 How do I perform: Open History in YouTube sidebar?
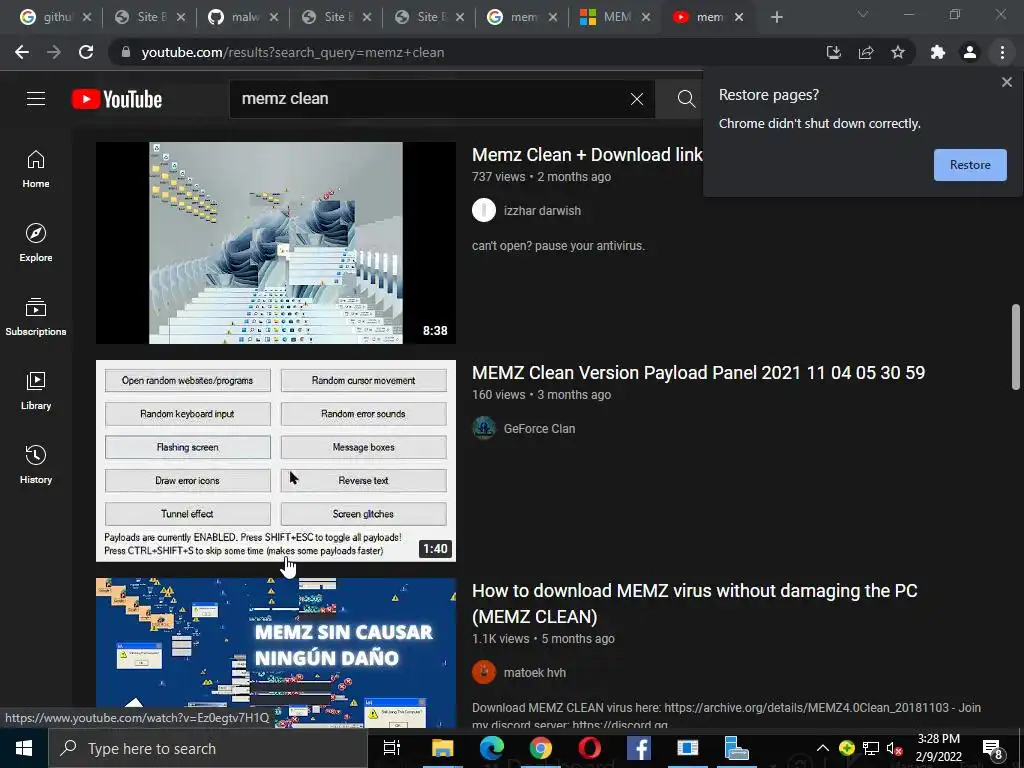click(36, 464)
